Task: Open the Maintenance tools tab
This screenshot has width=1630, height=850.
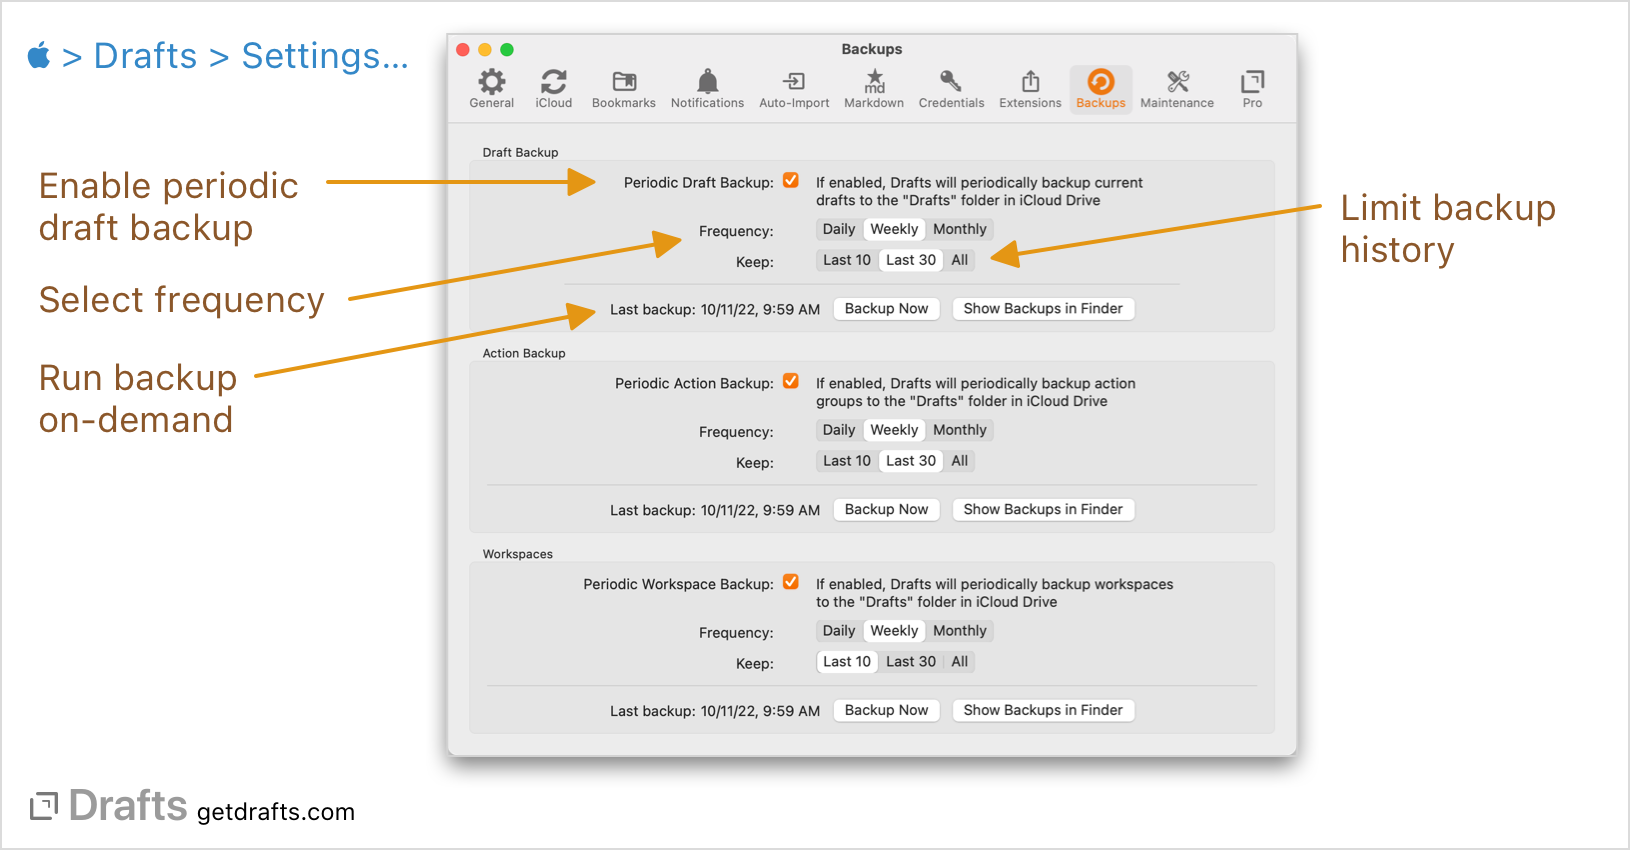Action: [1177, 89]
